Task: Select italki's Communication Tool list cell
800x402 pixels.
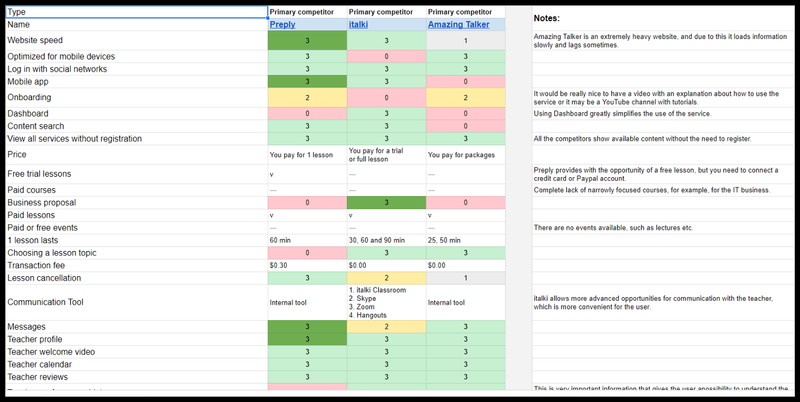Action: pyautogui.click(x=386, y=303)
